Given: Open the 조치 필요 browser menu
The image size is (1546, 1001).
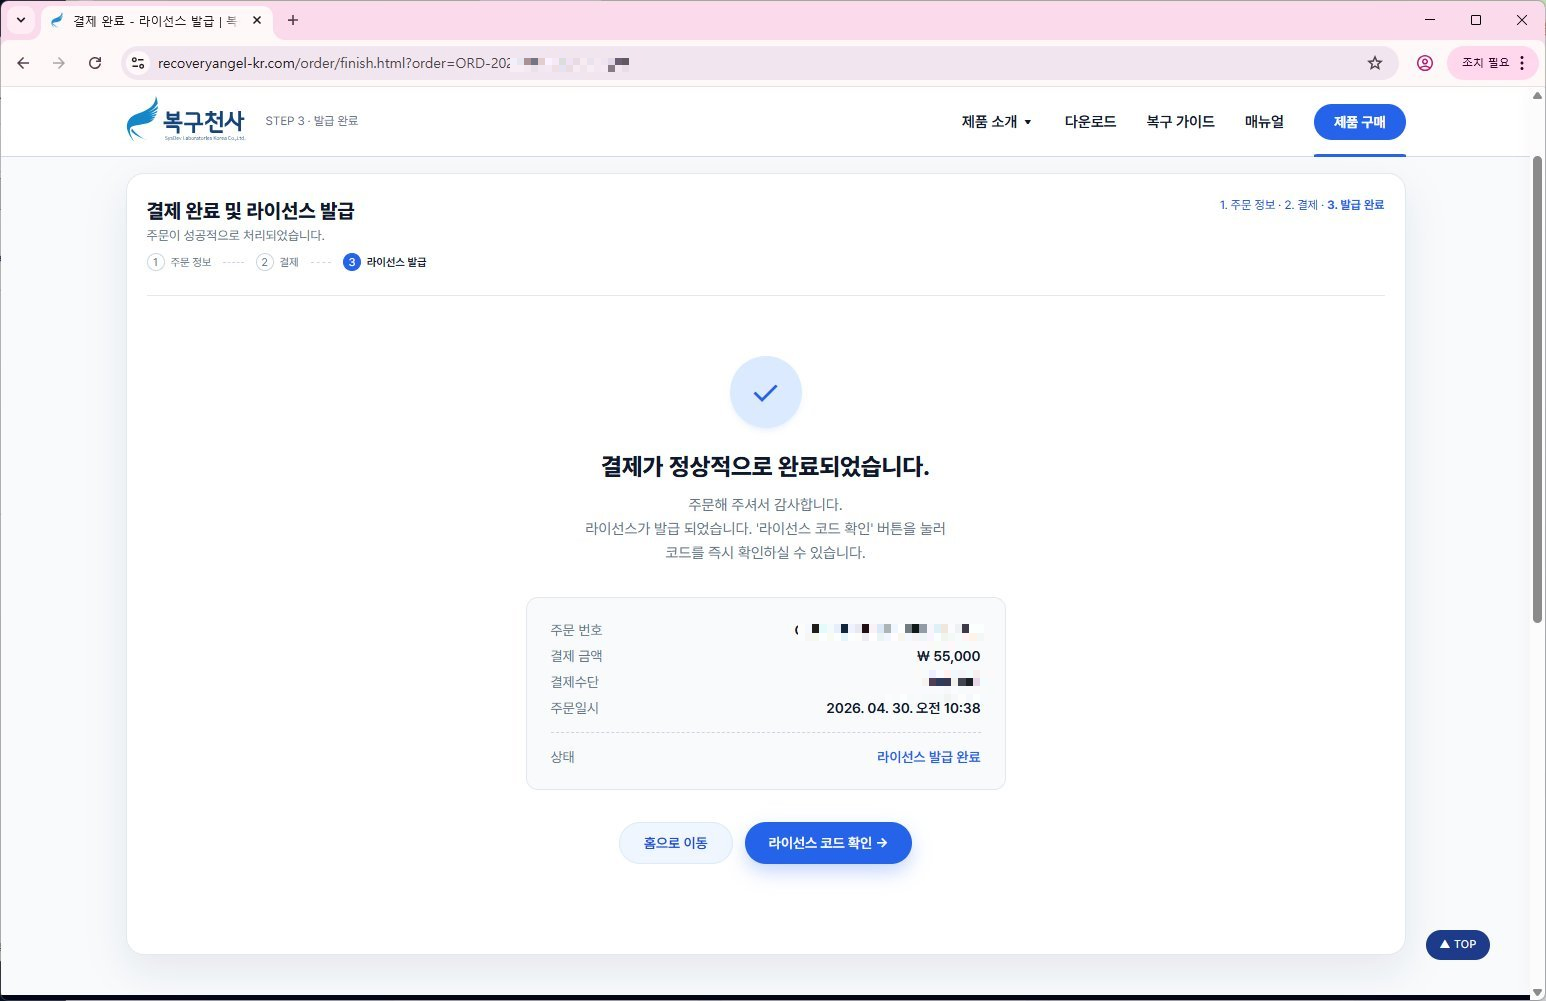Looking at the screenshot, I should [x=1493, y=63].
